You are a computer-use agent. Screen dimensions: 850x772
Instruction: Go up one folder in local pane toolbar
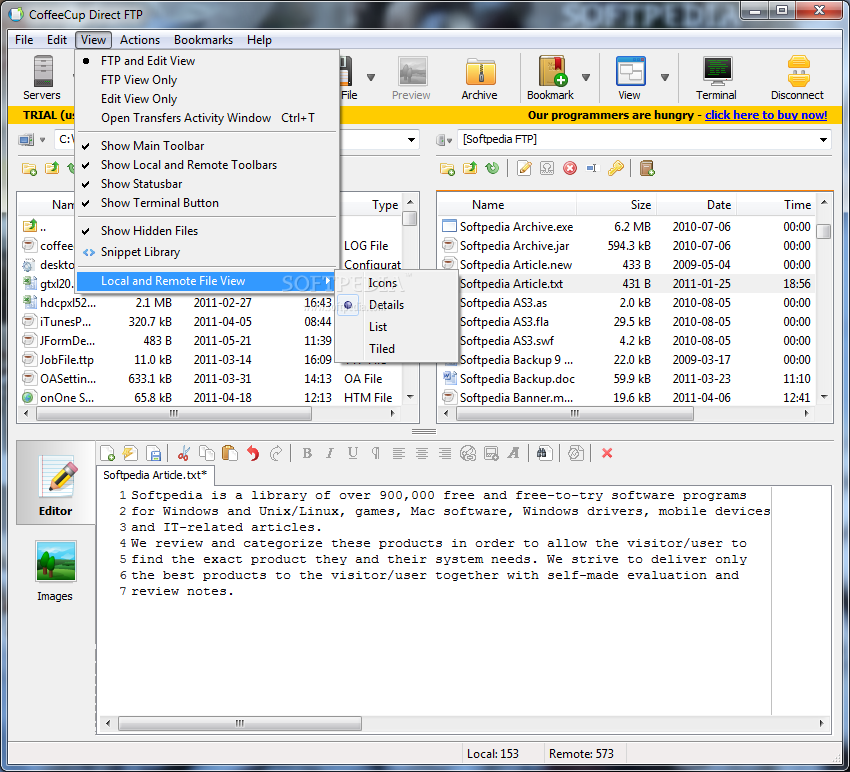click(52, 169)
